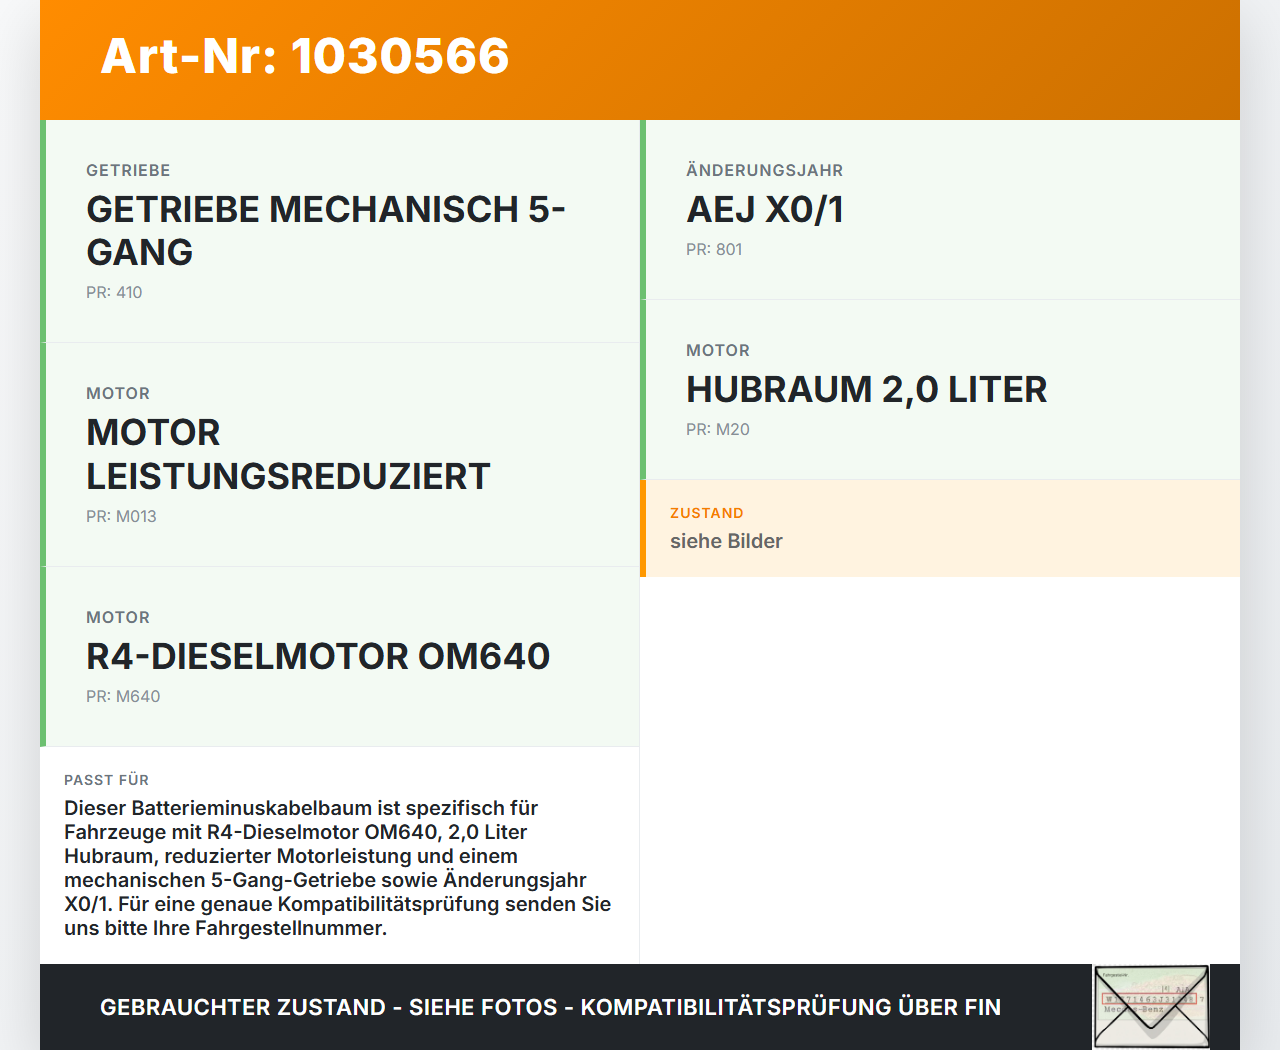This screenshot has height=1050, width=1280.
Task: Click the orange accent bar on ZUSTAND card
Action: coord(643,528)
